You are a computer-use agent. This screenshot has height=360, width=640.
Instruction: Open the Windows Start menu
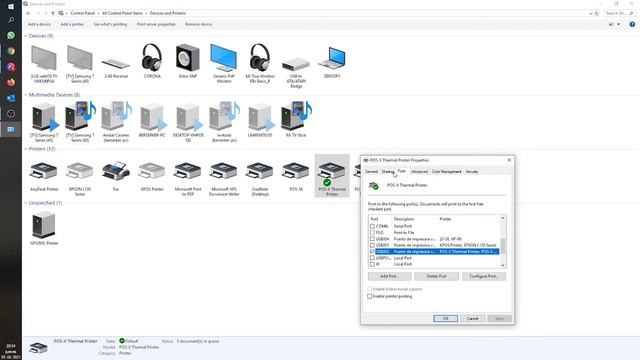[x=11, y=7]
